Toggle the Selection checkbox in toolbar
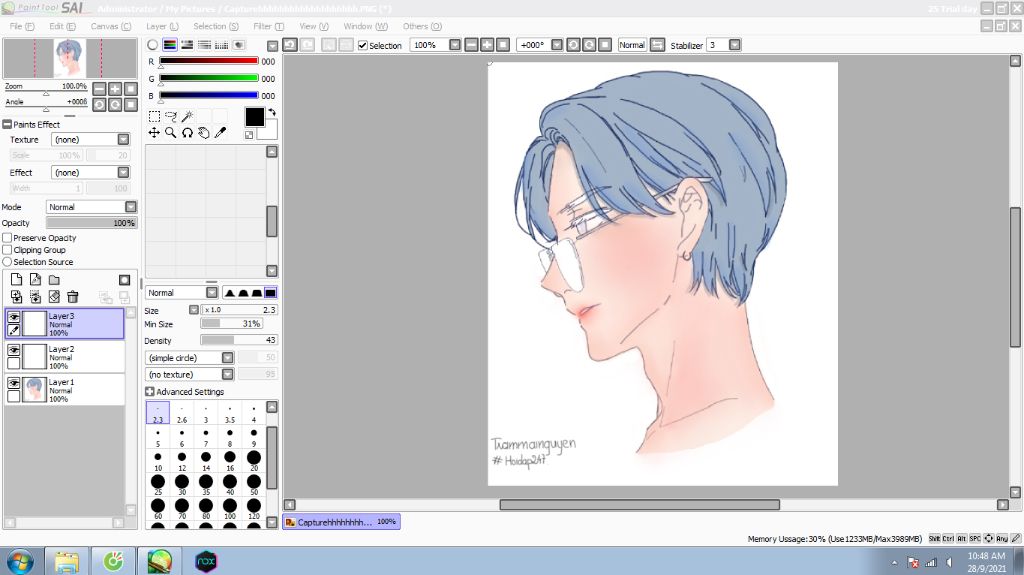This screenshot has height=575, width=1024. pyautogui.click(x=362, y=45)
